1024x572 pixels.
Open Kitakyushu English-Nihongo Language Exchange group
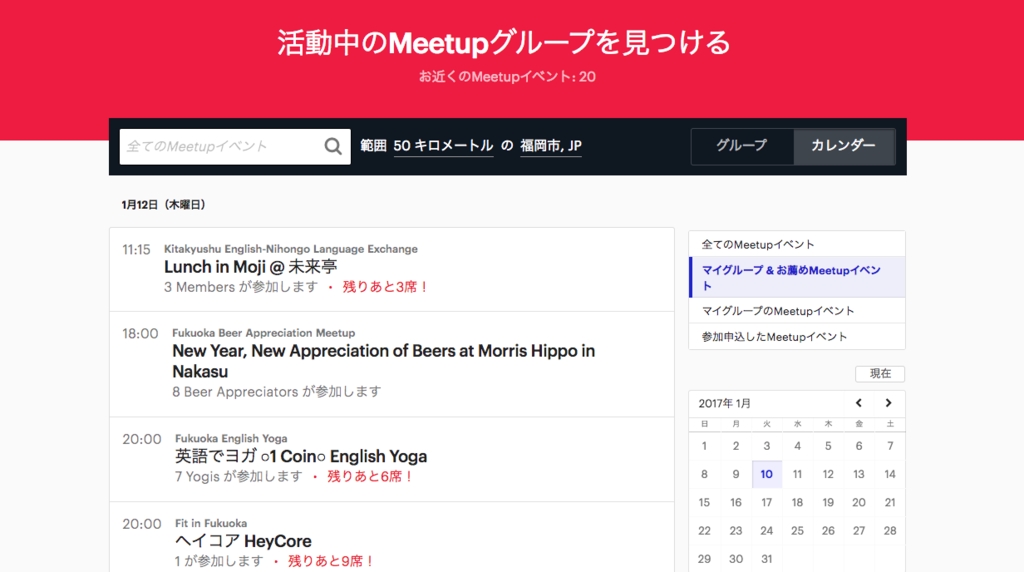point(291,249)
